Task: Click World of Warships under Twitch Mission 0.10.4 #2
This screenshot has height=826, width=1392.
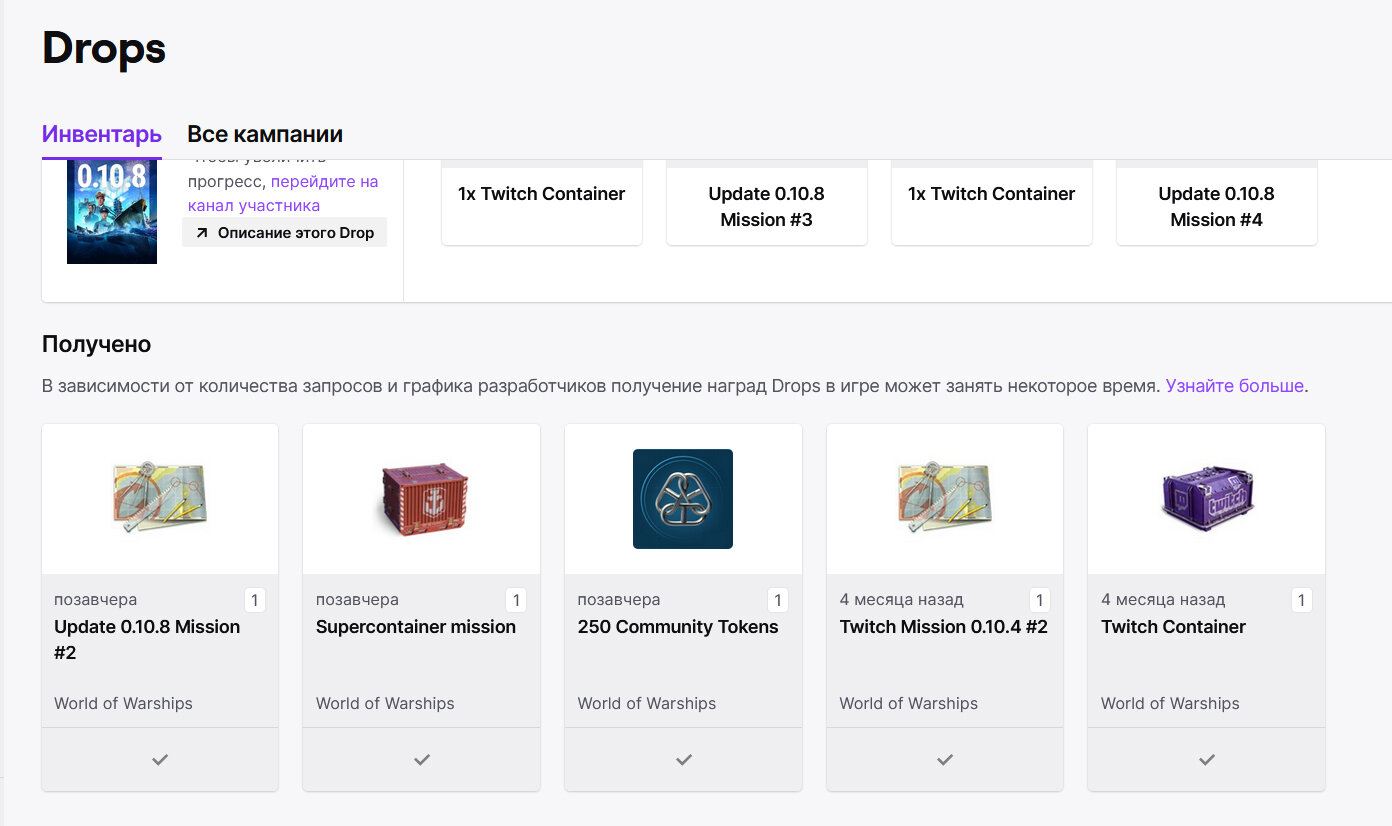Action: (x=909, y=703)
